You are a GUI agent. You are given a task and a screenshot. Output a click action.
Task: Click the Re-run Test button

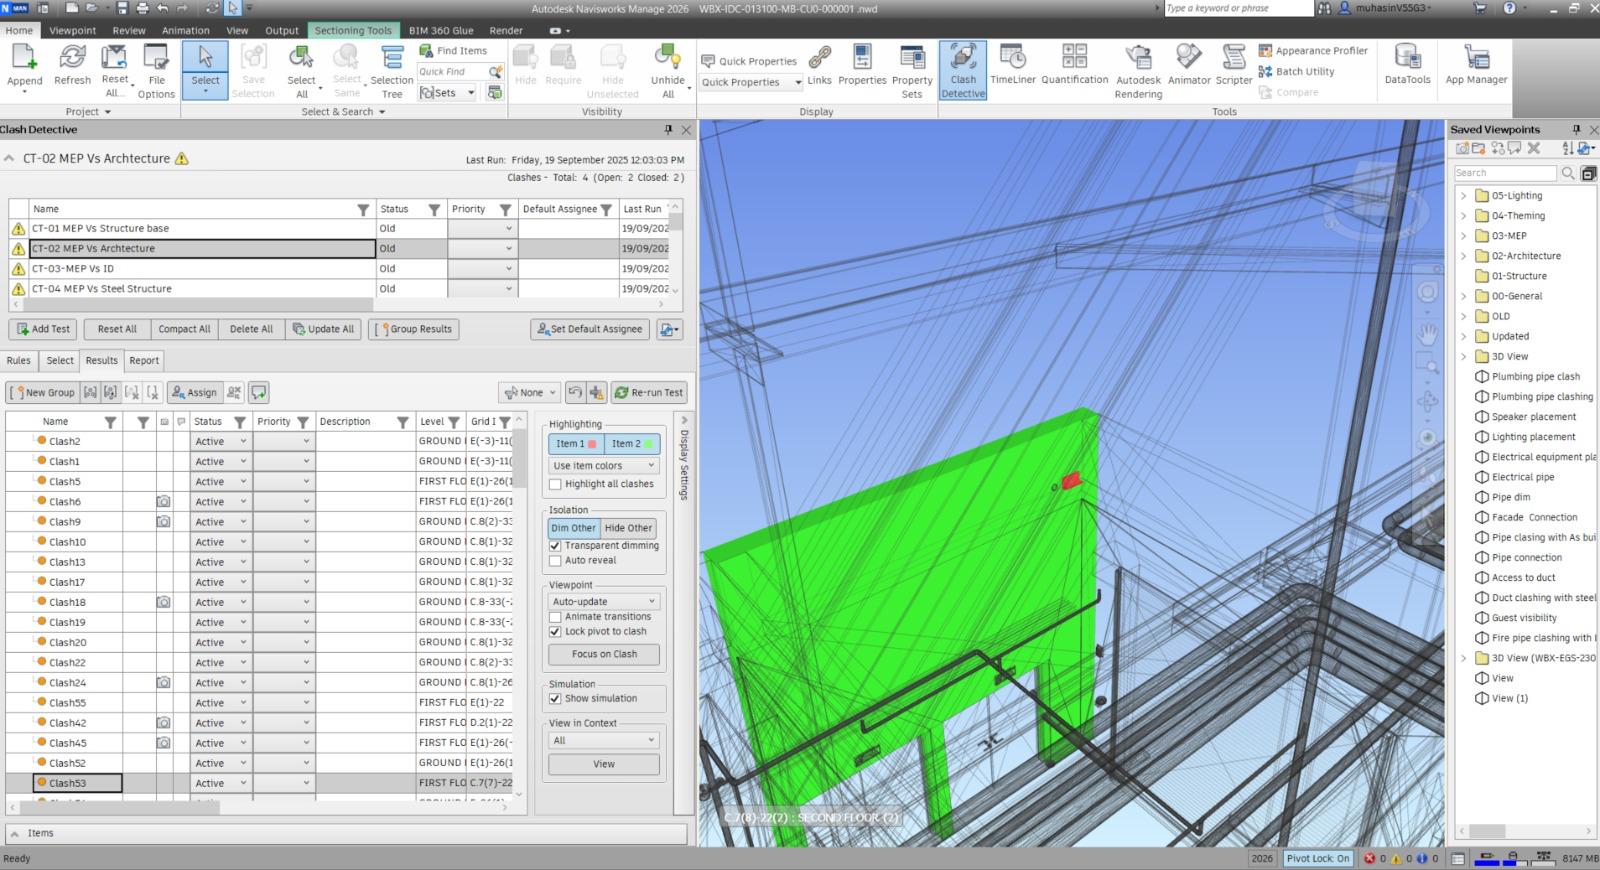(x=648, y=393)
